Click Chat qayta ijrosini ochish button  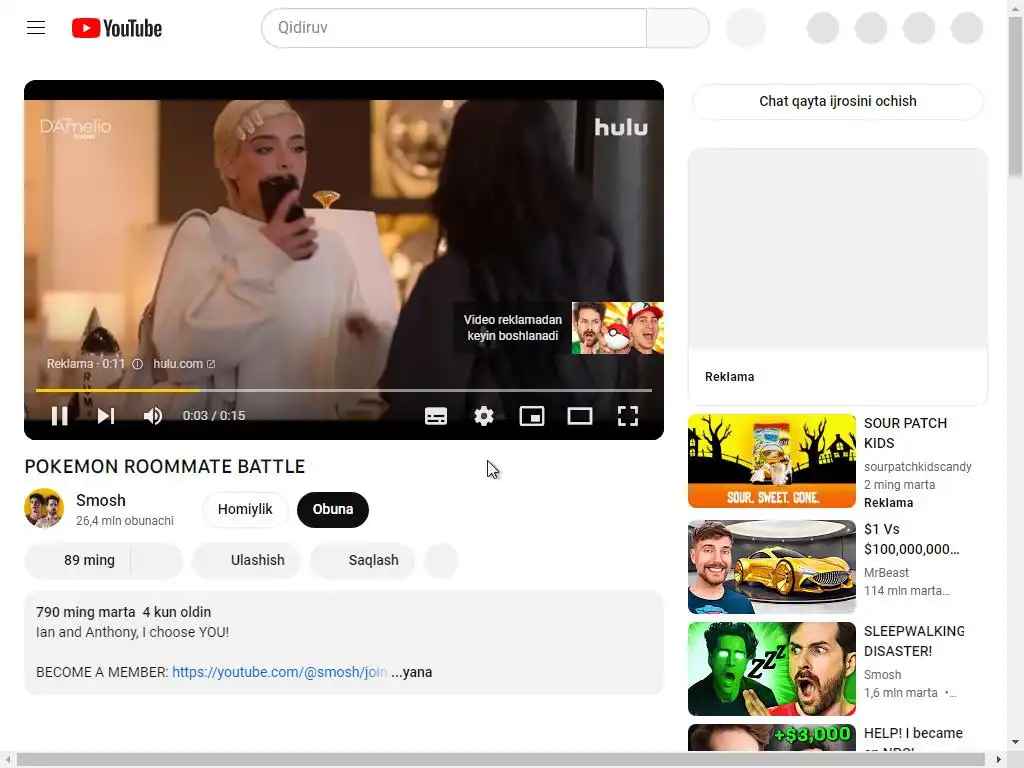[x=838, y=101]
